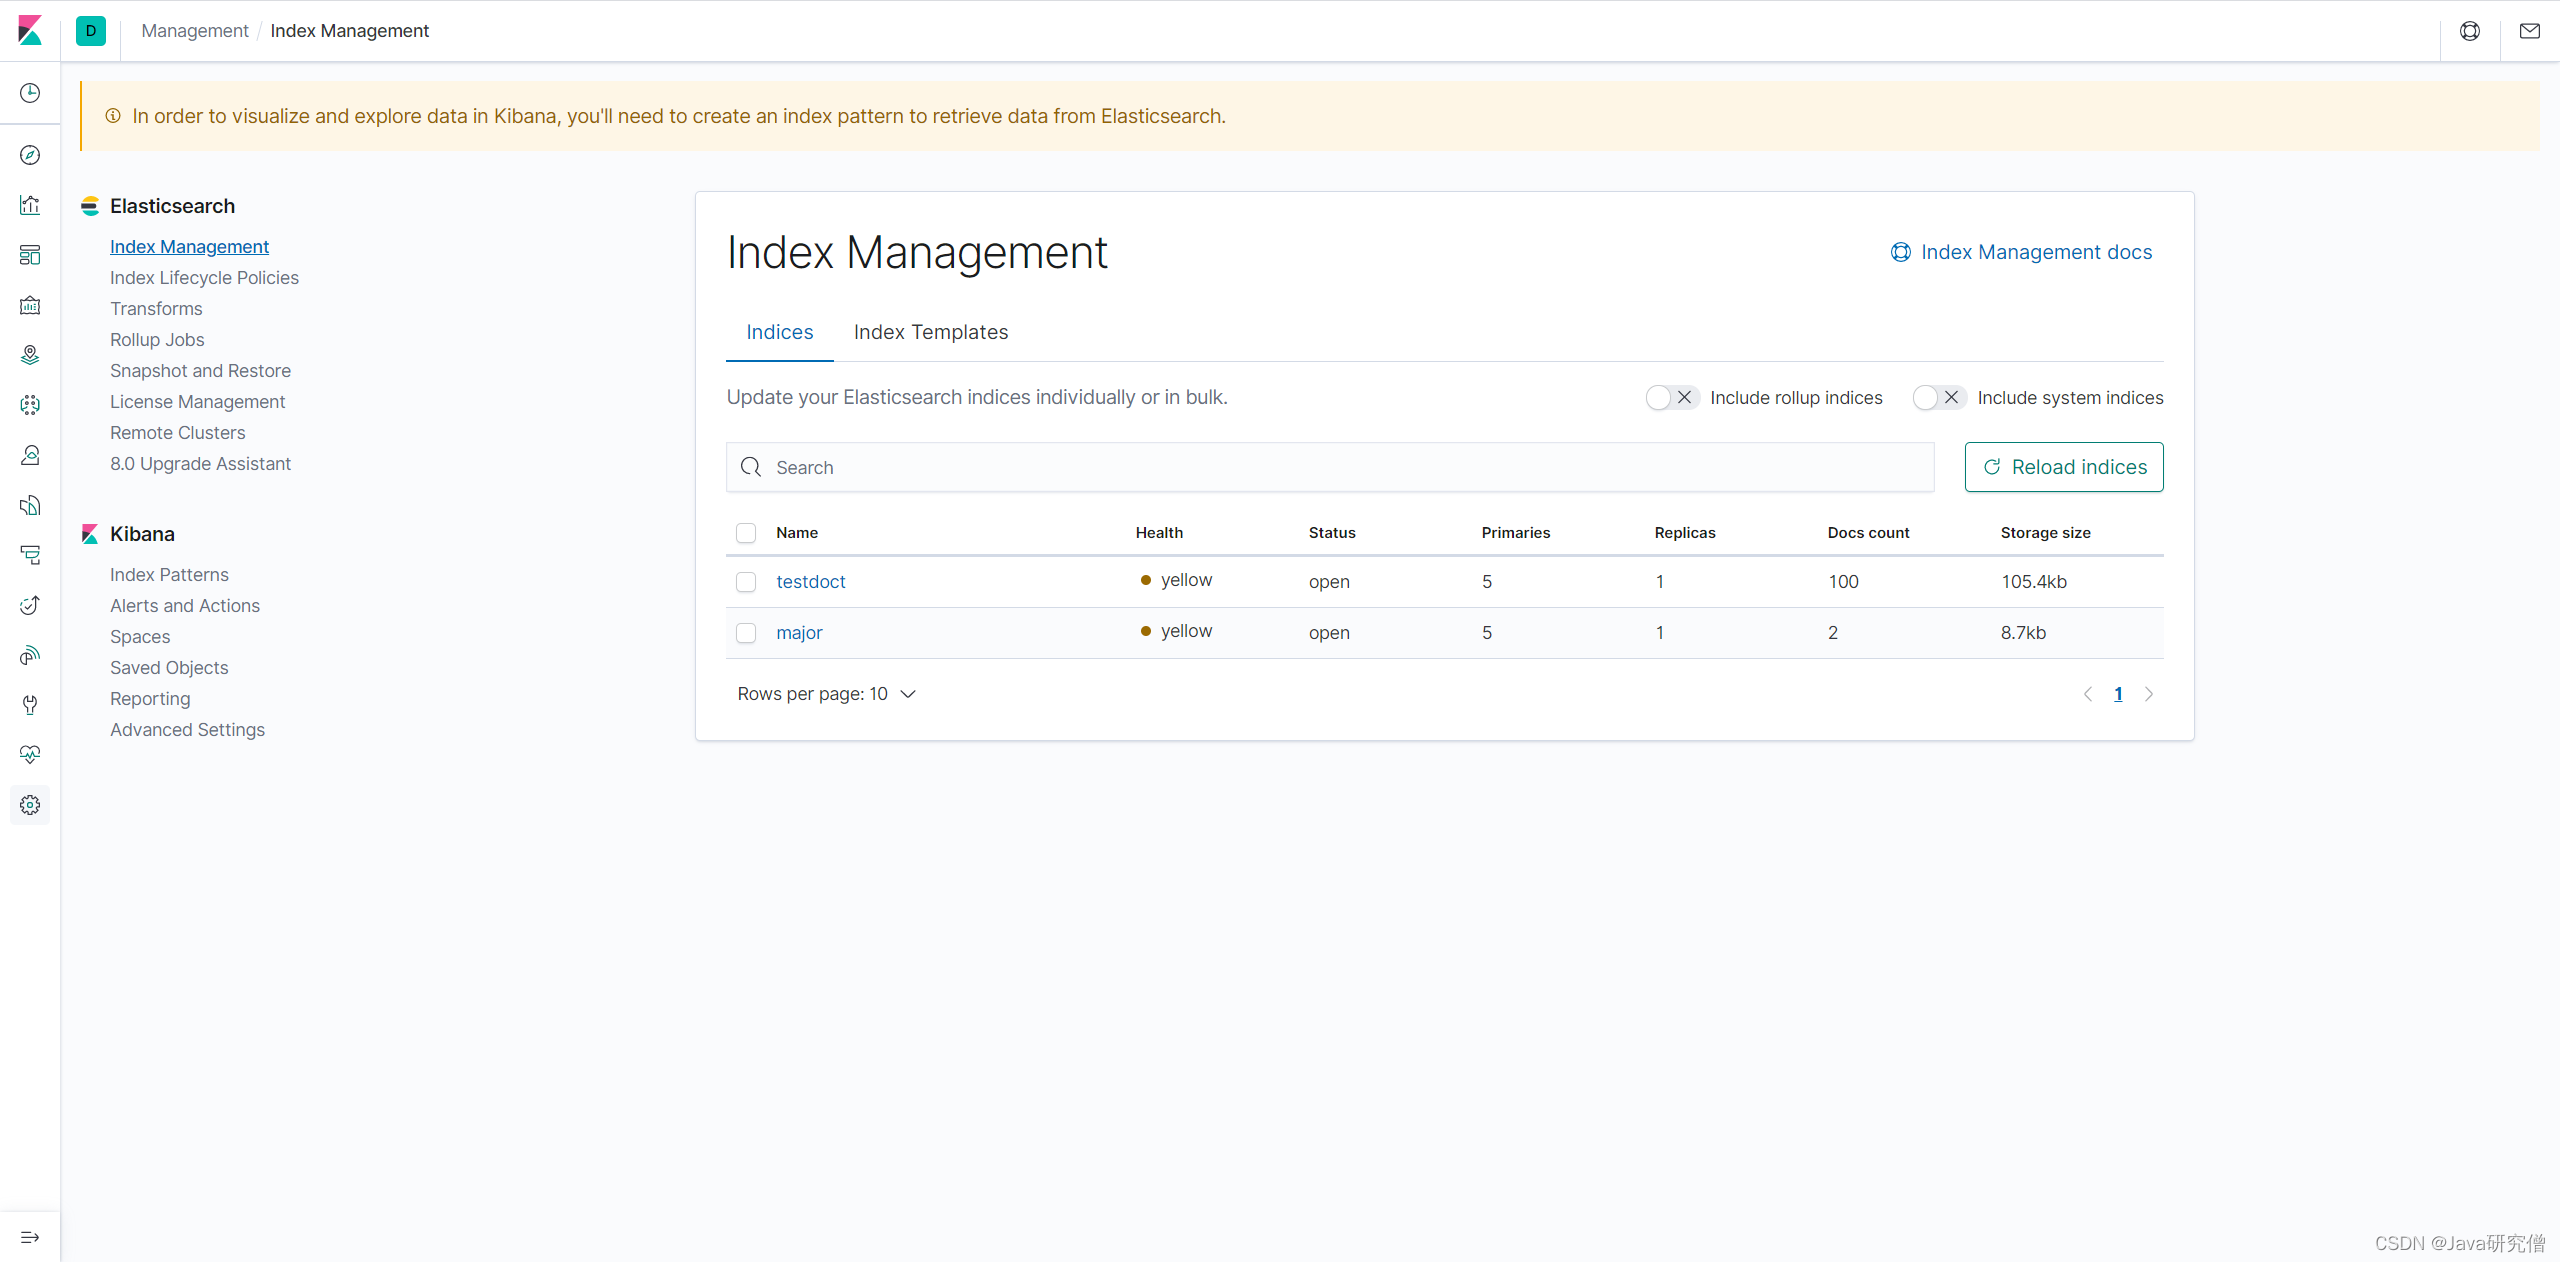Open 8.0 Upgrade Assistant in sidebar
This screenshot has height=1262, width=2560.
(200, 464)
